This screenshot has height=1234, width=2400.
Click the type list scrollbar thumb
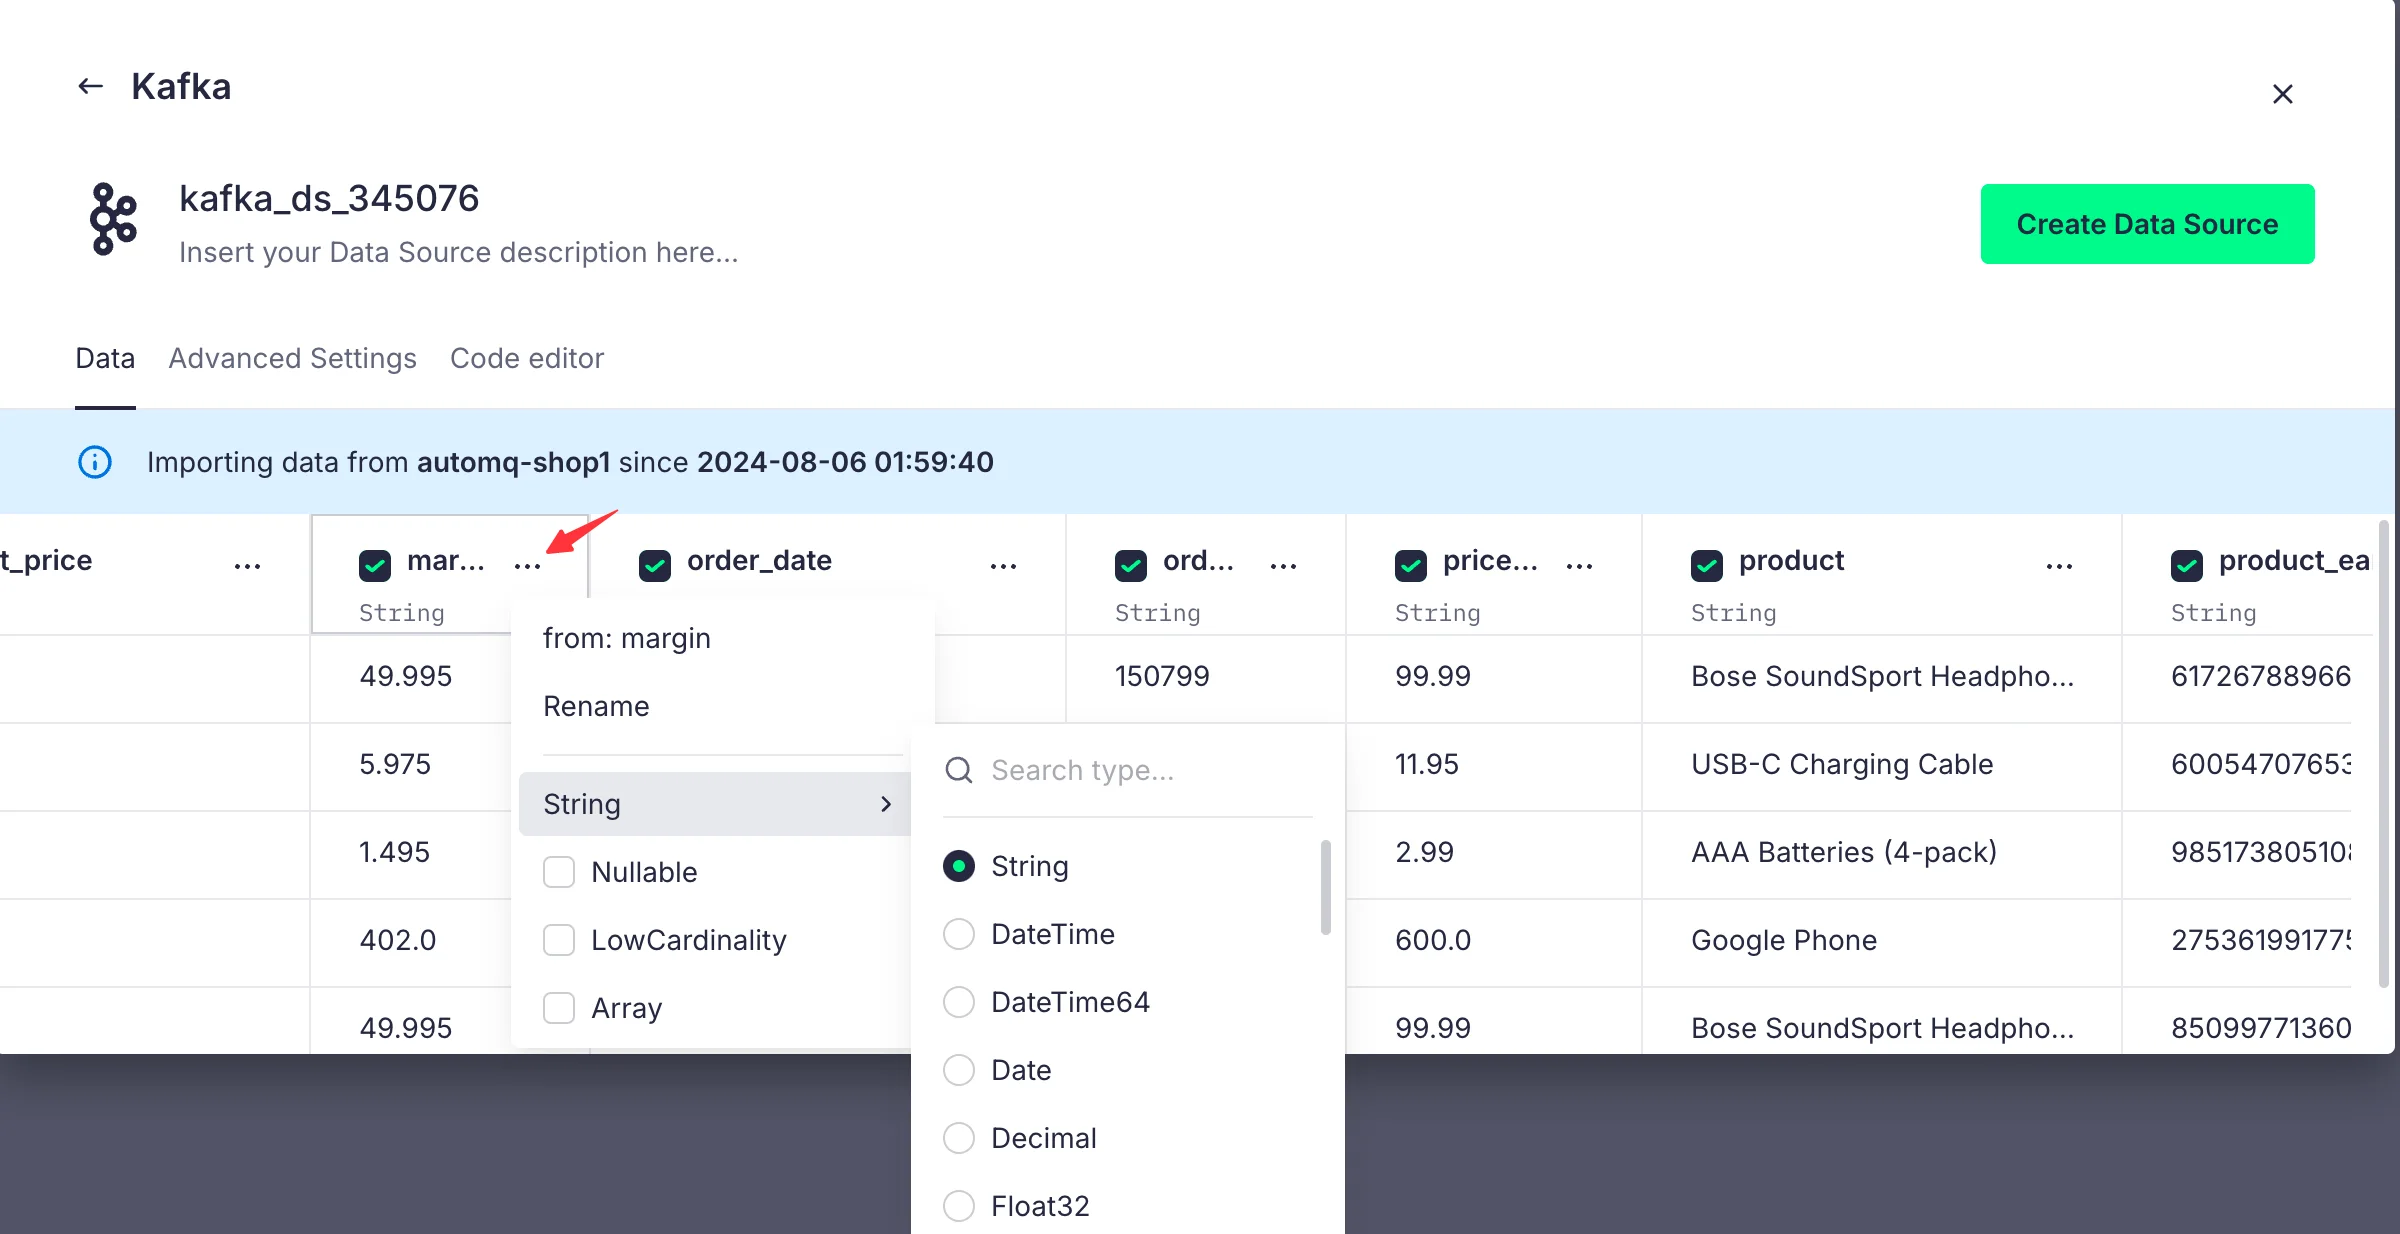(x=1325, y=886)
